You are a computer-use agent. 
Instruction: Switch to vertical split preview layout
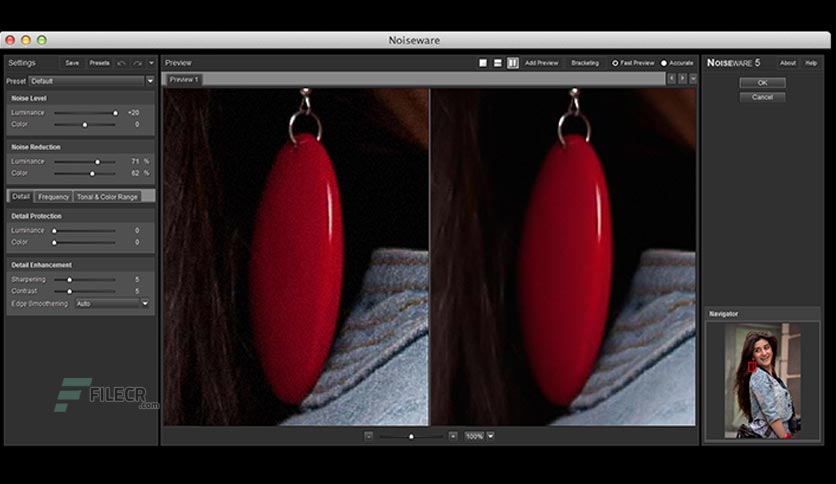(512, 63)
